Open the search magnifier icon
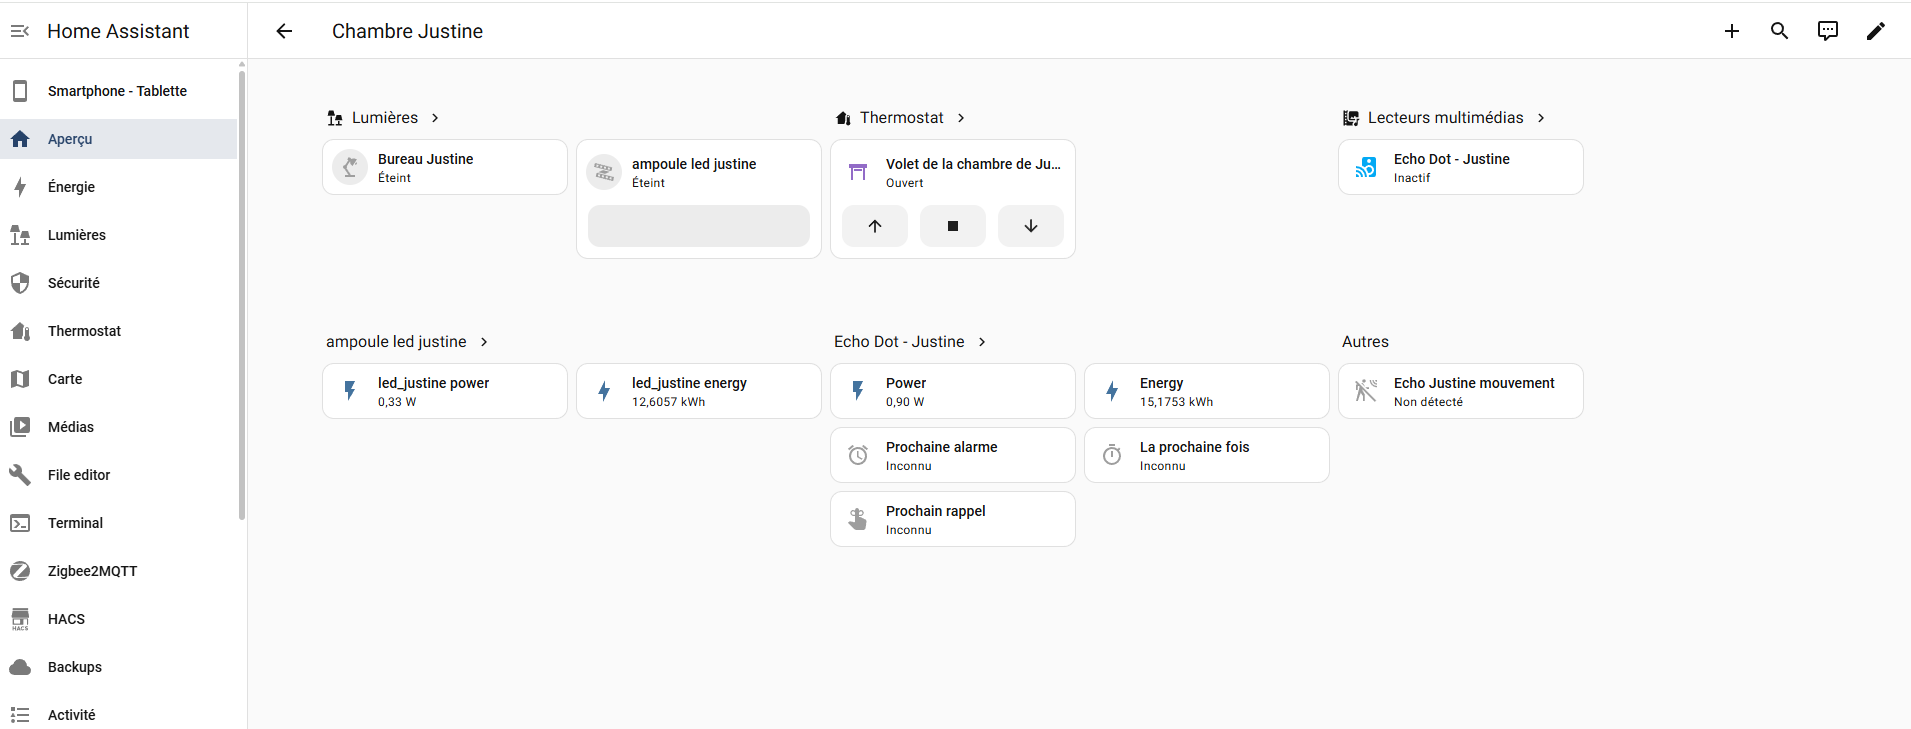This screenshot has height=729, width=1911. [x=1779, y=31]
